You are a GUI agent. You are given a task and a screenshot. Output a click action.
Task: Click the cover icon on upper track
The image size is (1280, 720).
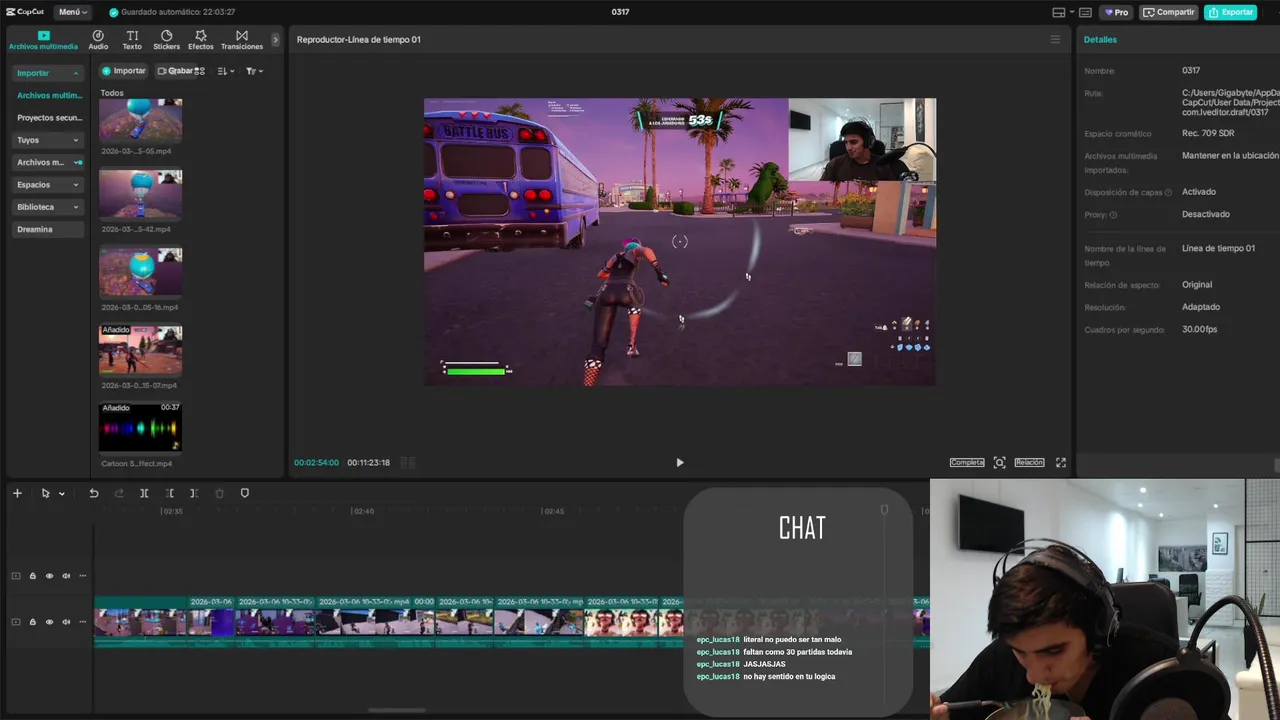(x=15, y=576)
